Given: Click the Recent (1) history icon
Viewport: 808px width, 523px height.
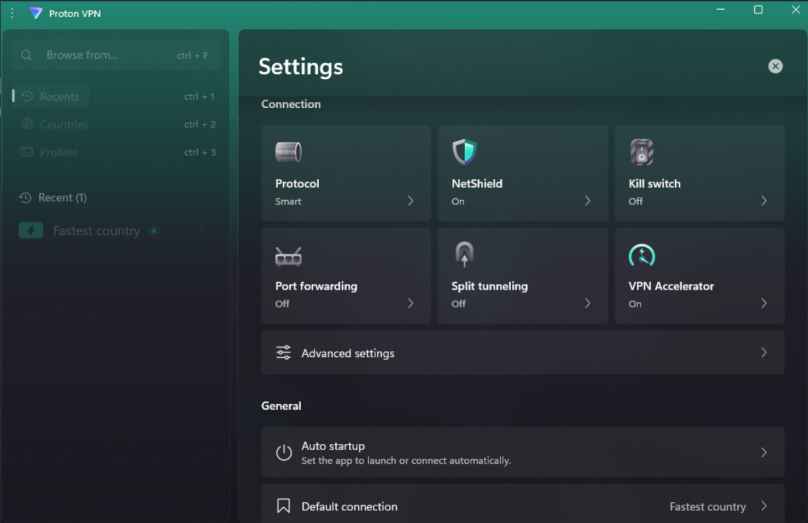Looking at the screenshot, I should (x=25, y=197).
